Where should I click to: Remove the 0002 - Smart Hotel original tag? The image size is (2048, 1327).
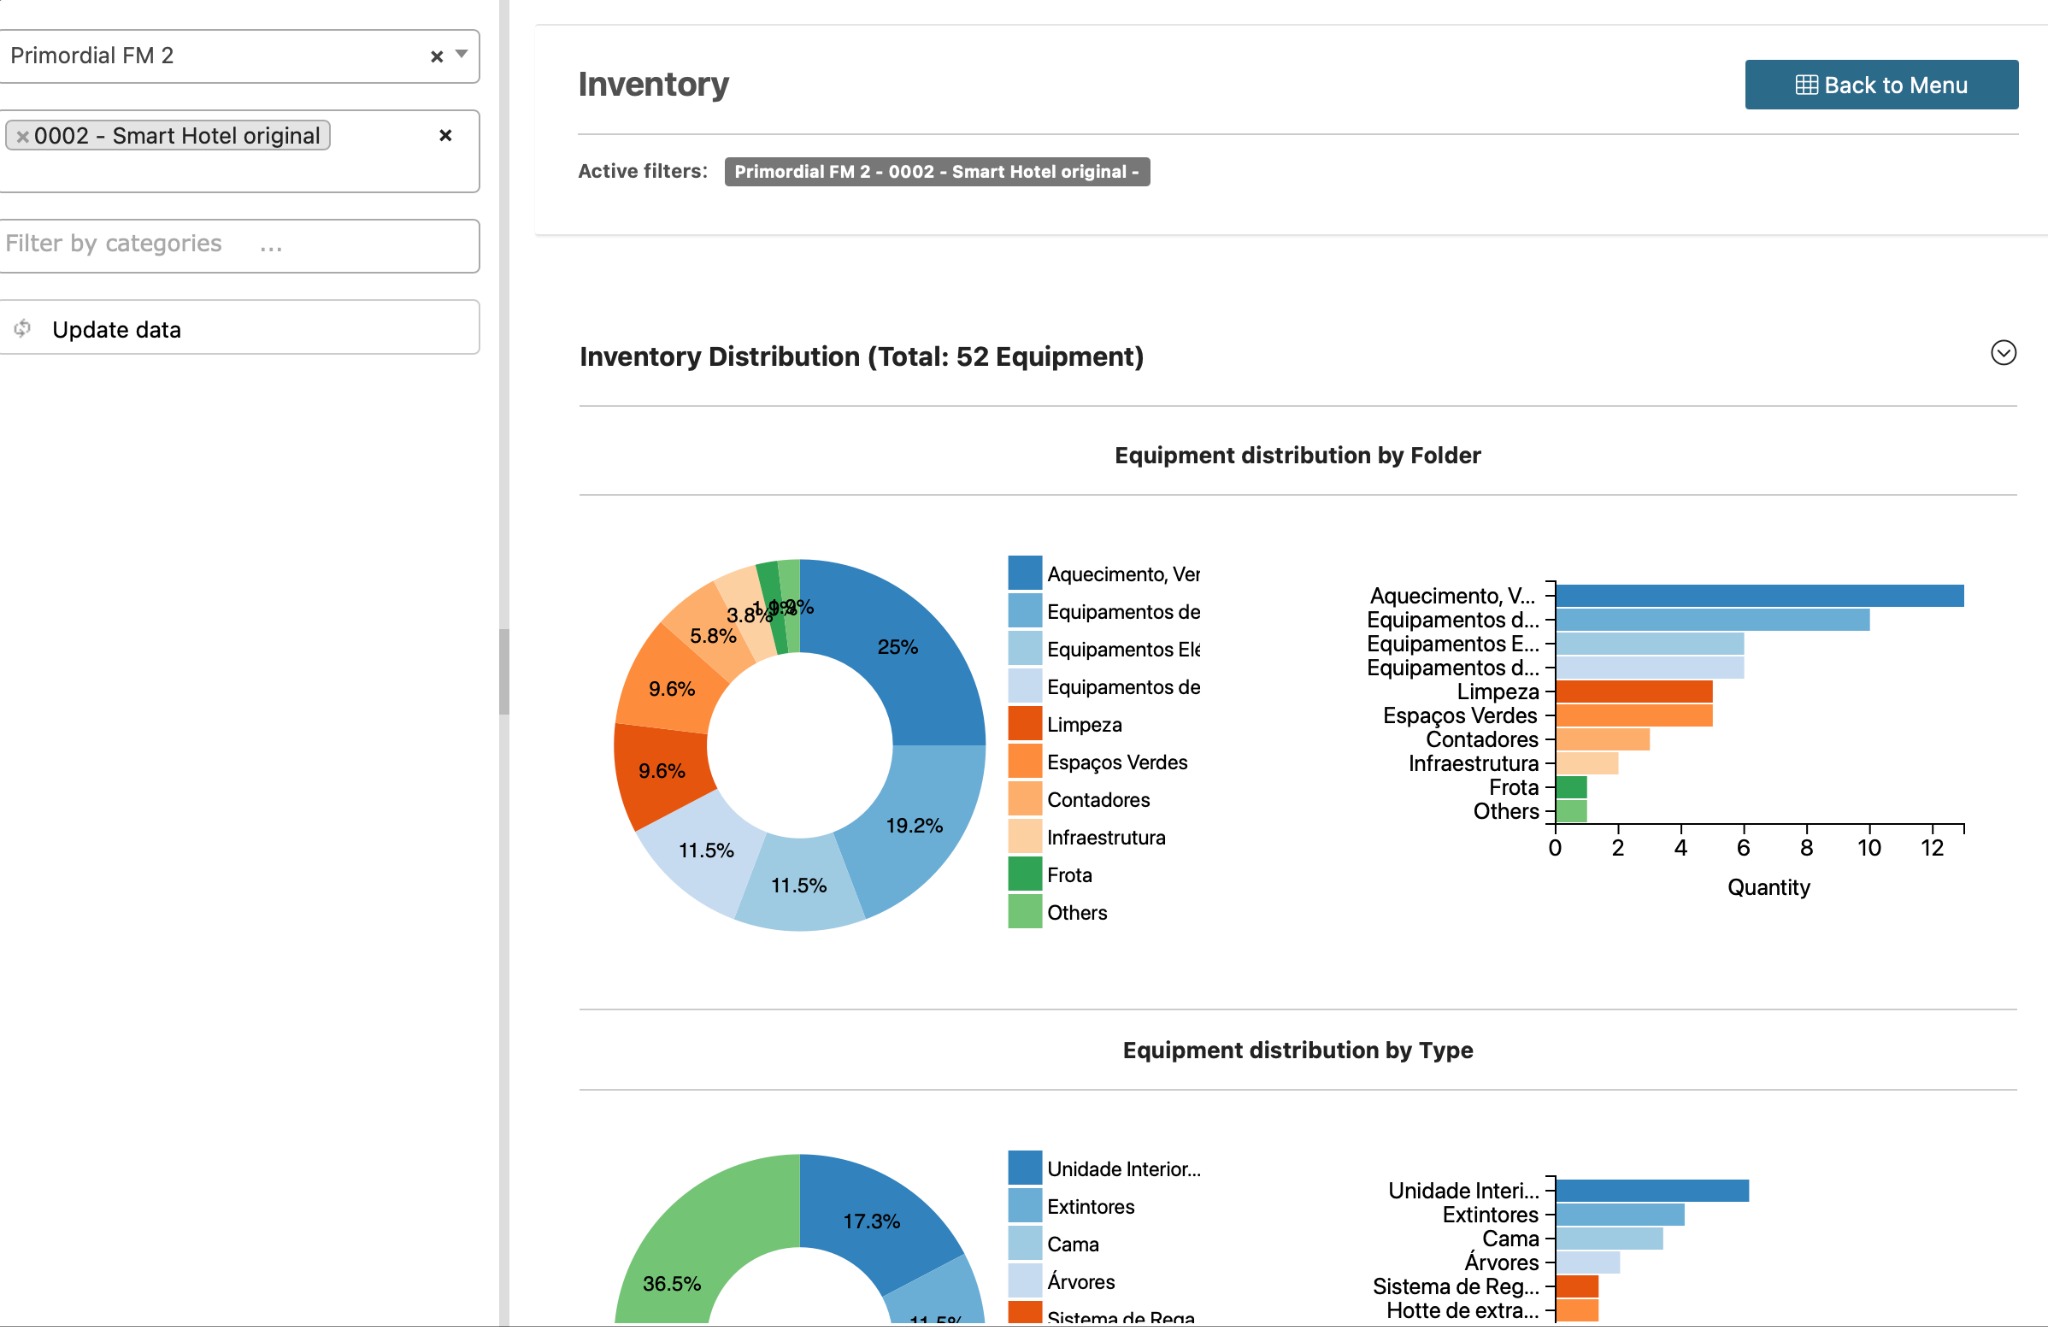(x=22, y=137)
